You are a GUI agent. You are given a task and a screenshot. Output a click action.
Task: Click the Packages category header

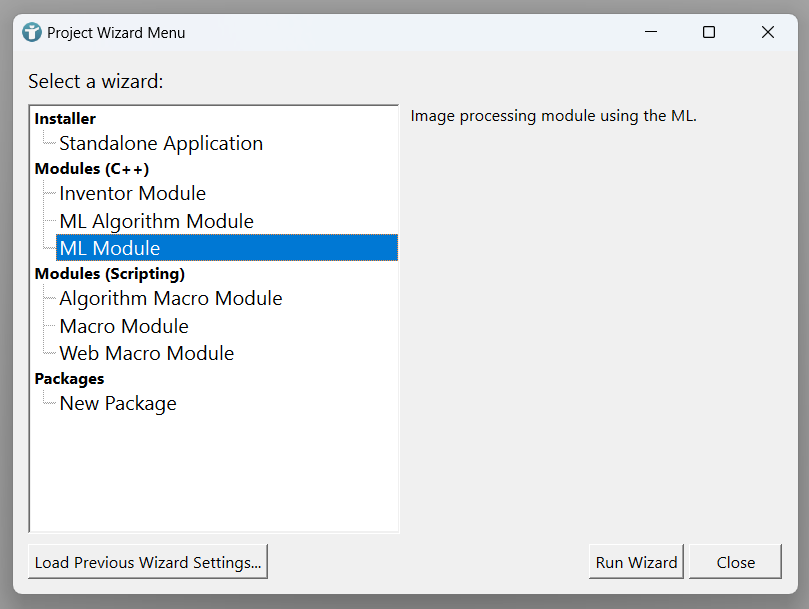(69, 379)
